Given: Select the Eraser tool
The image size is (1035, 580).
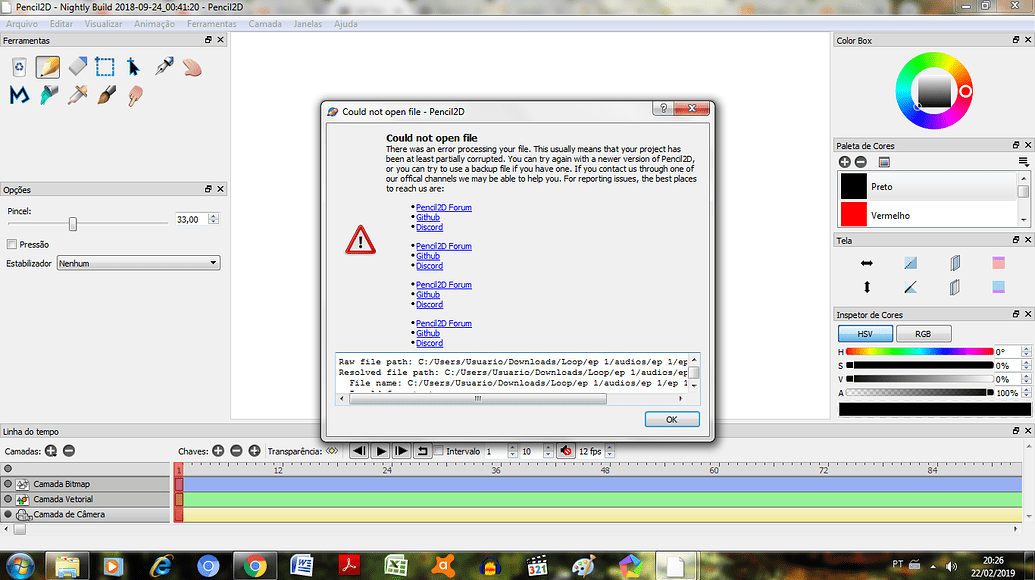Looking at the screenshot, I should point(77,67).
